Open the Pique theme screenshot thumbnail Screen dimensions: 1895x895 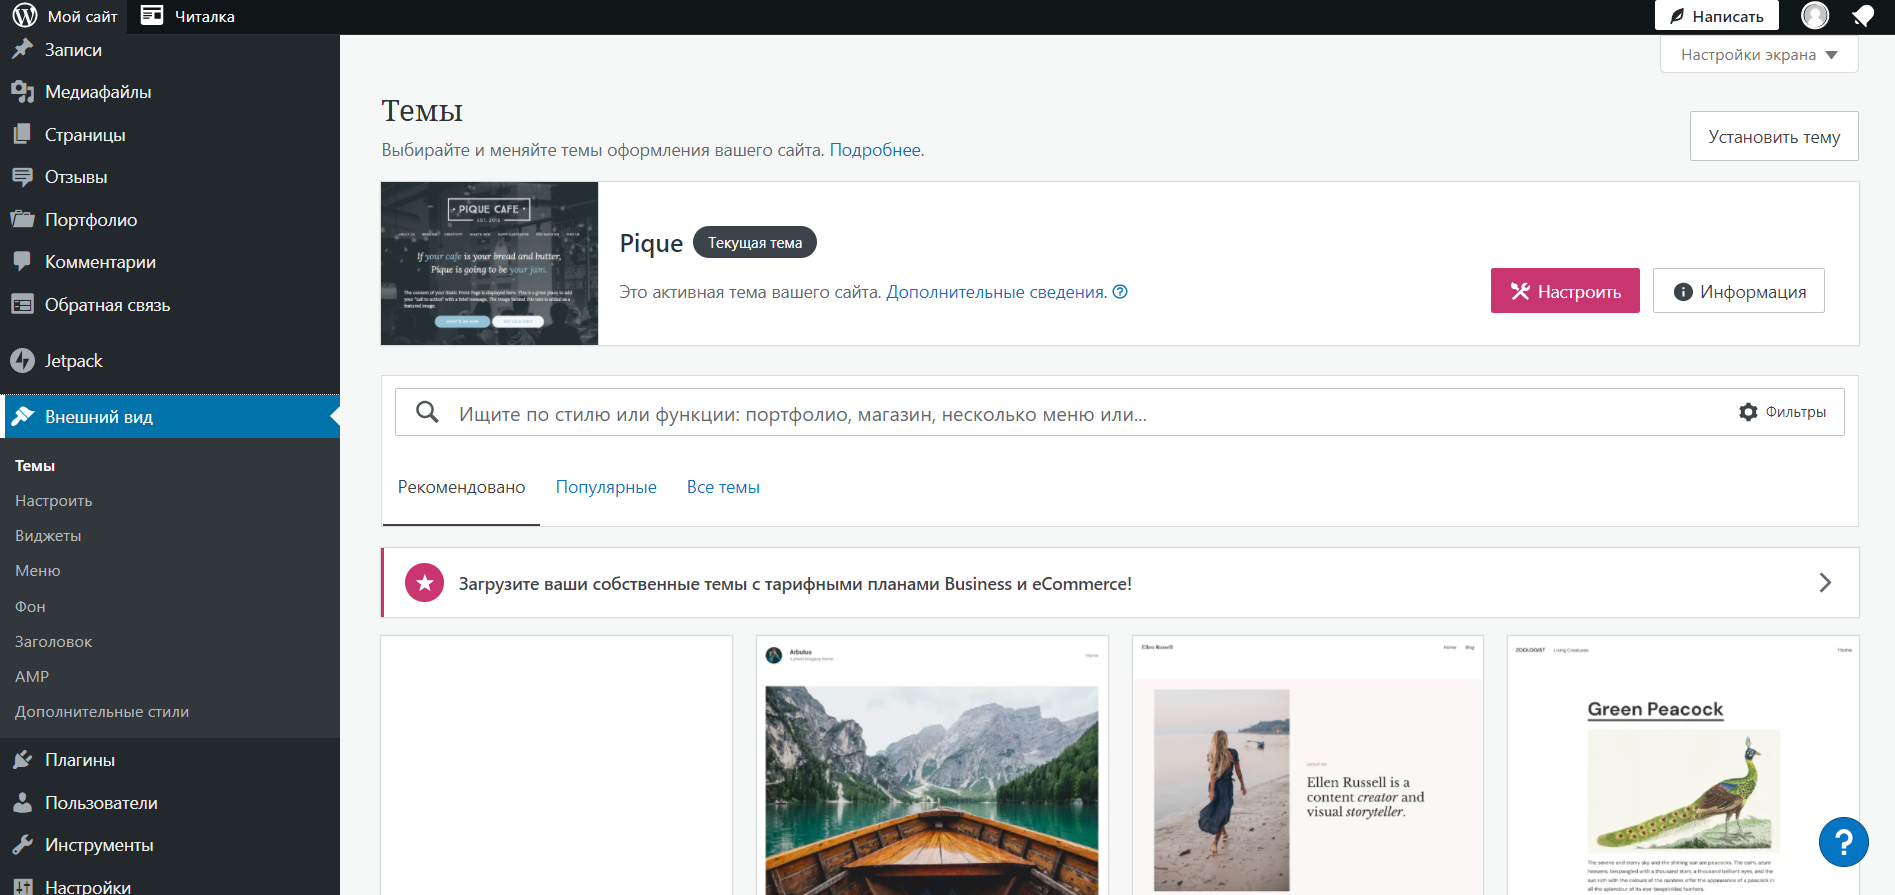(x=489, y=263)
